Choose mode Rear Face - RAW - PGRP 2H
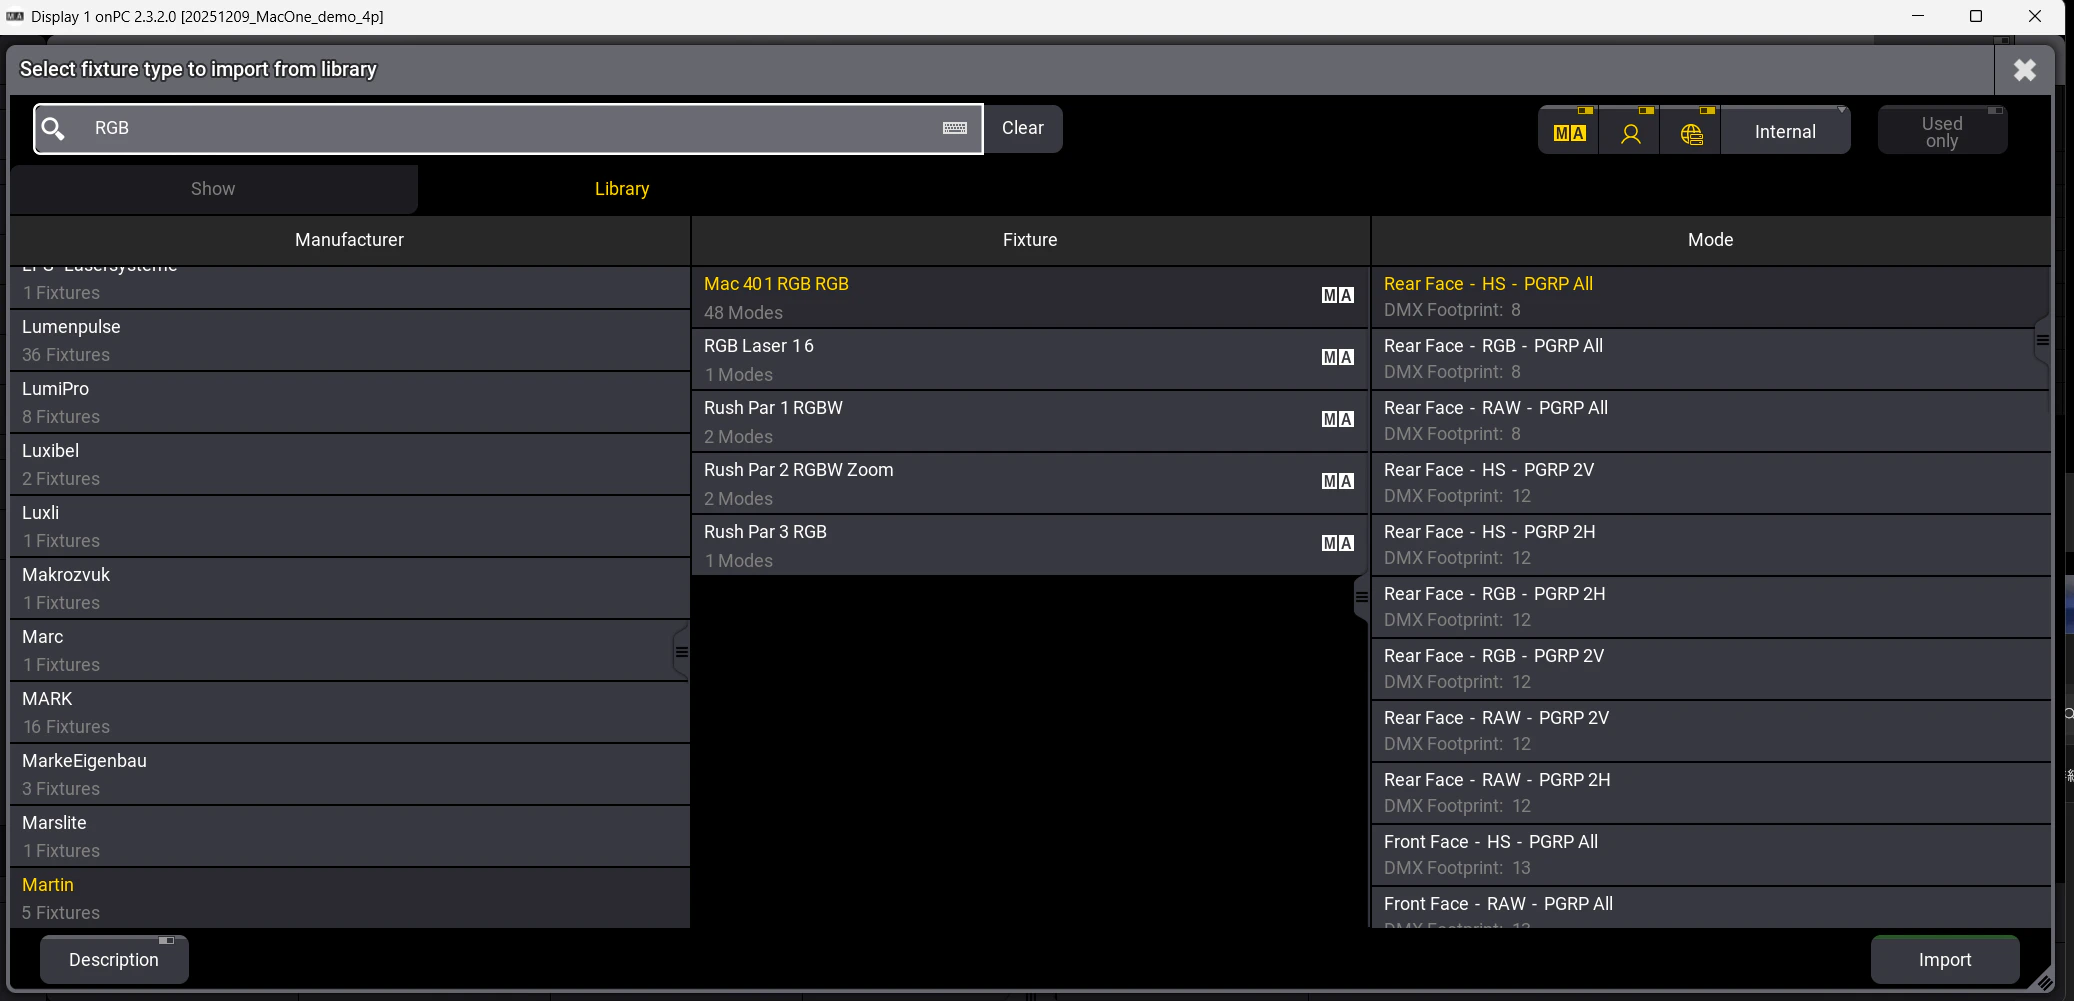Viewport: 2074px width, 1001px height. click(x=1711, y=793)
